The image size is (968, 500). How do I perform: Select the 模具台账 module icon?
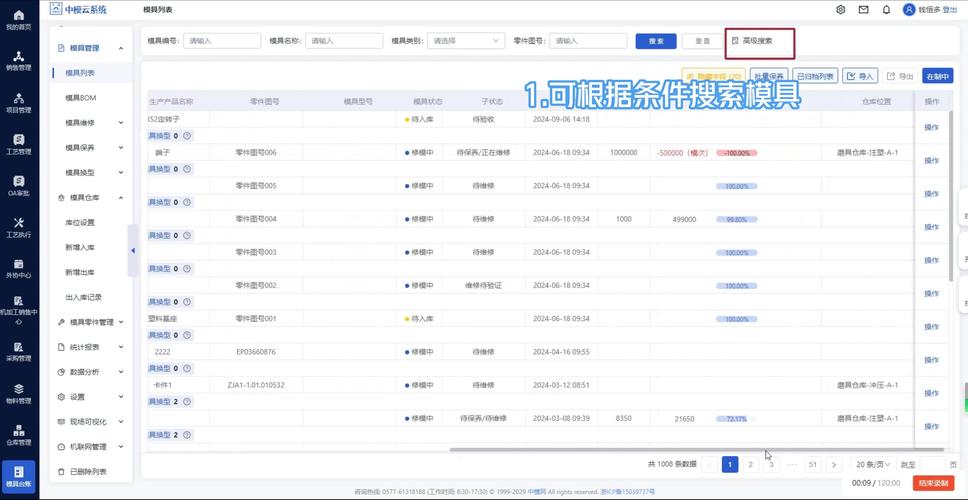point(19,477)
